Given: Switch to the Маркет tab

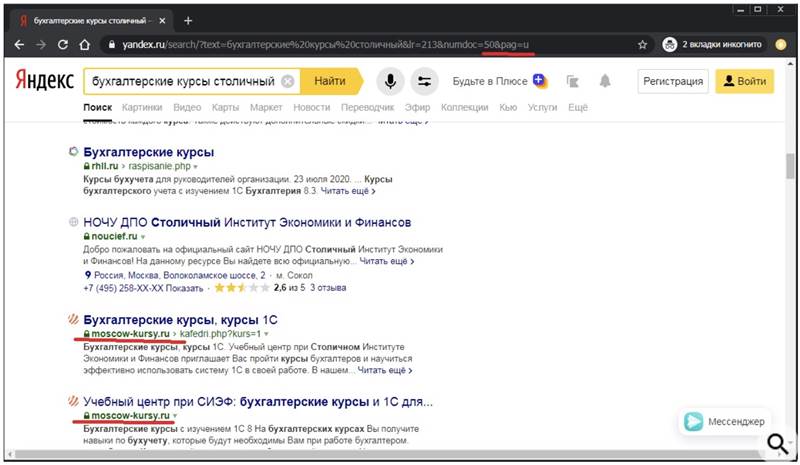Looking at the screenshot, I should click(266, 108).
